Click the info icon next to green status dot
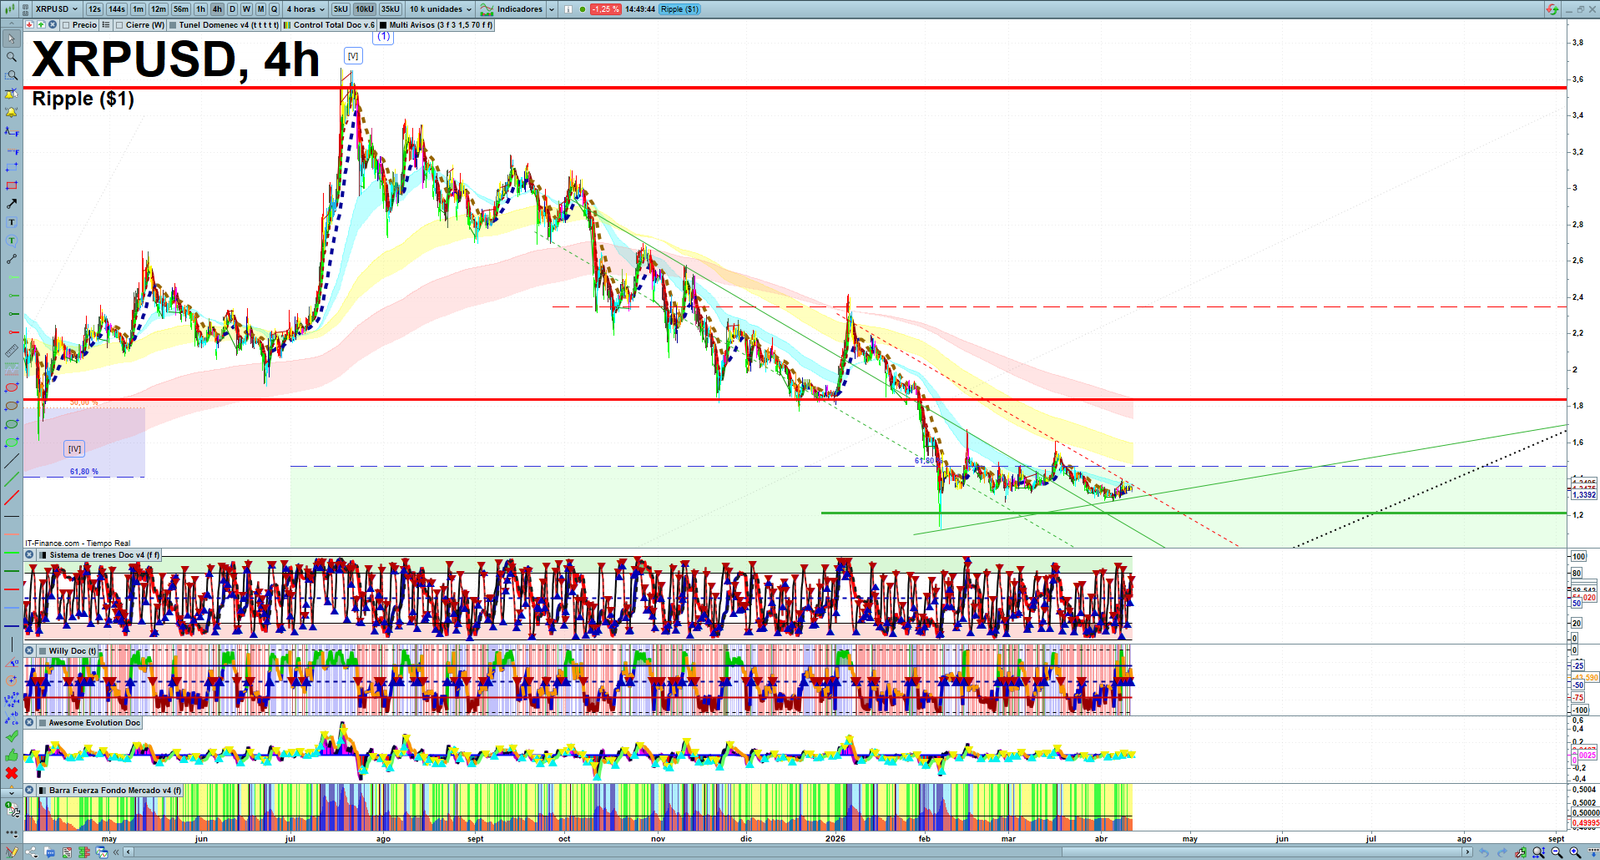The image size is (1600, 860). point(568,9)
